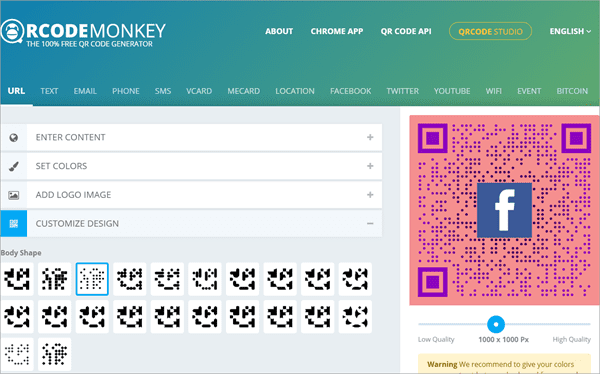
Task: Select the second body shape in the top row
Action: tap(55, 279)
